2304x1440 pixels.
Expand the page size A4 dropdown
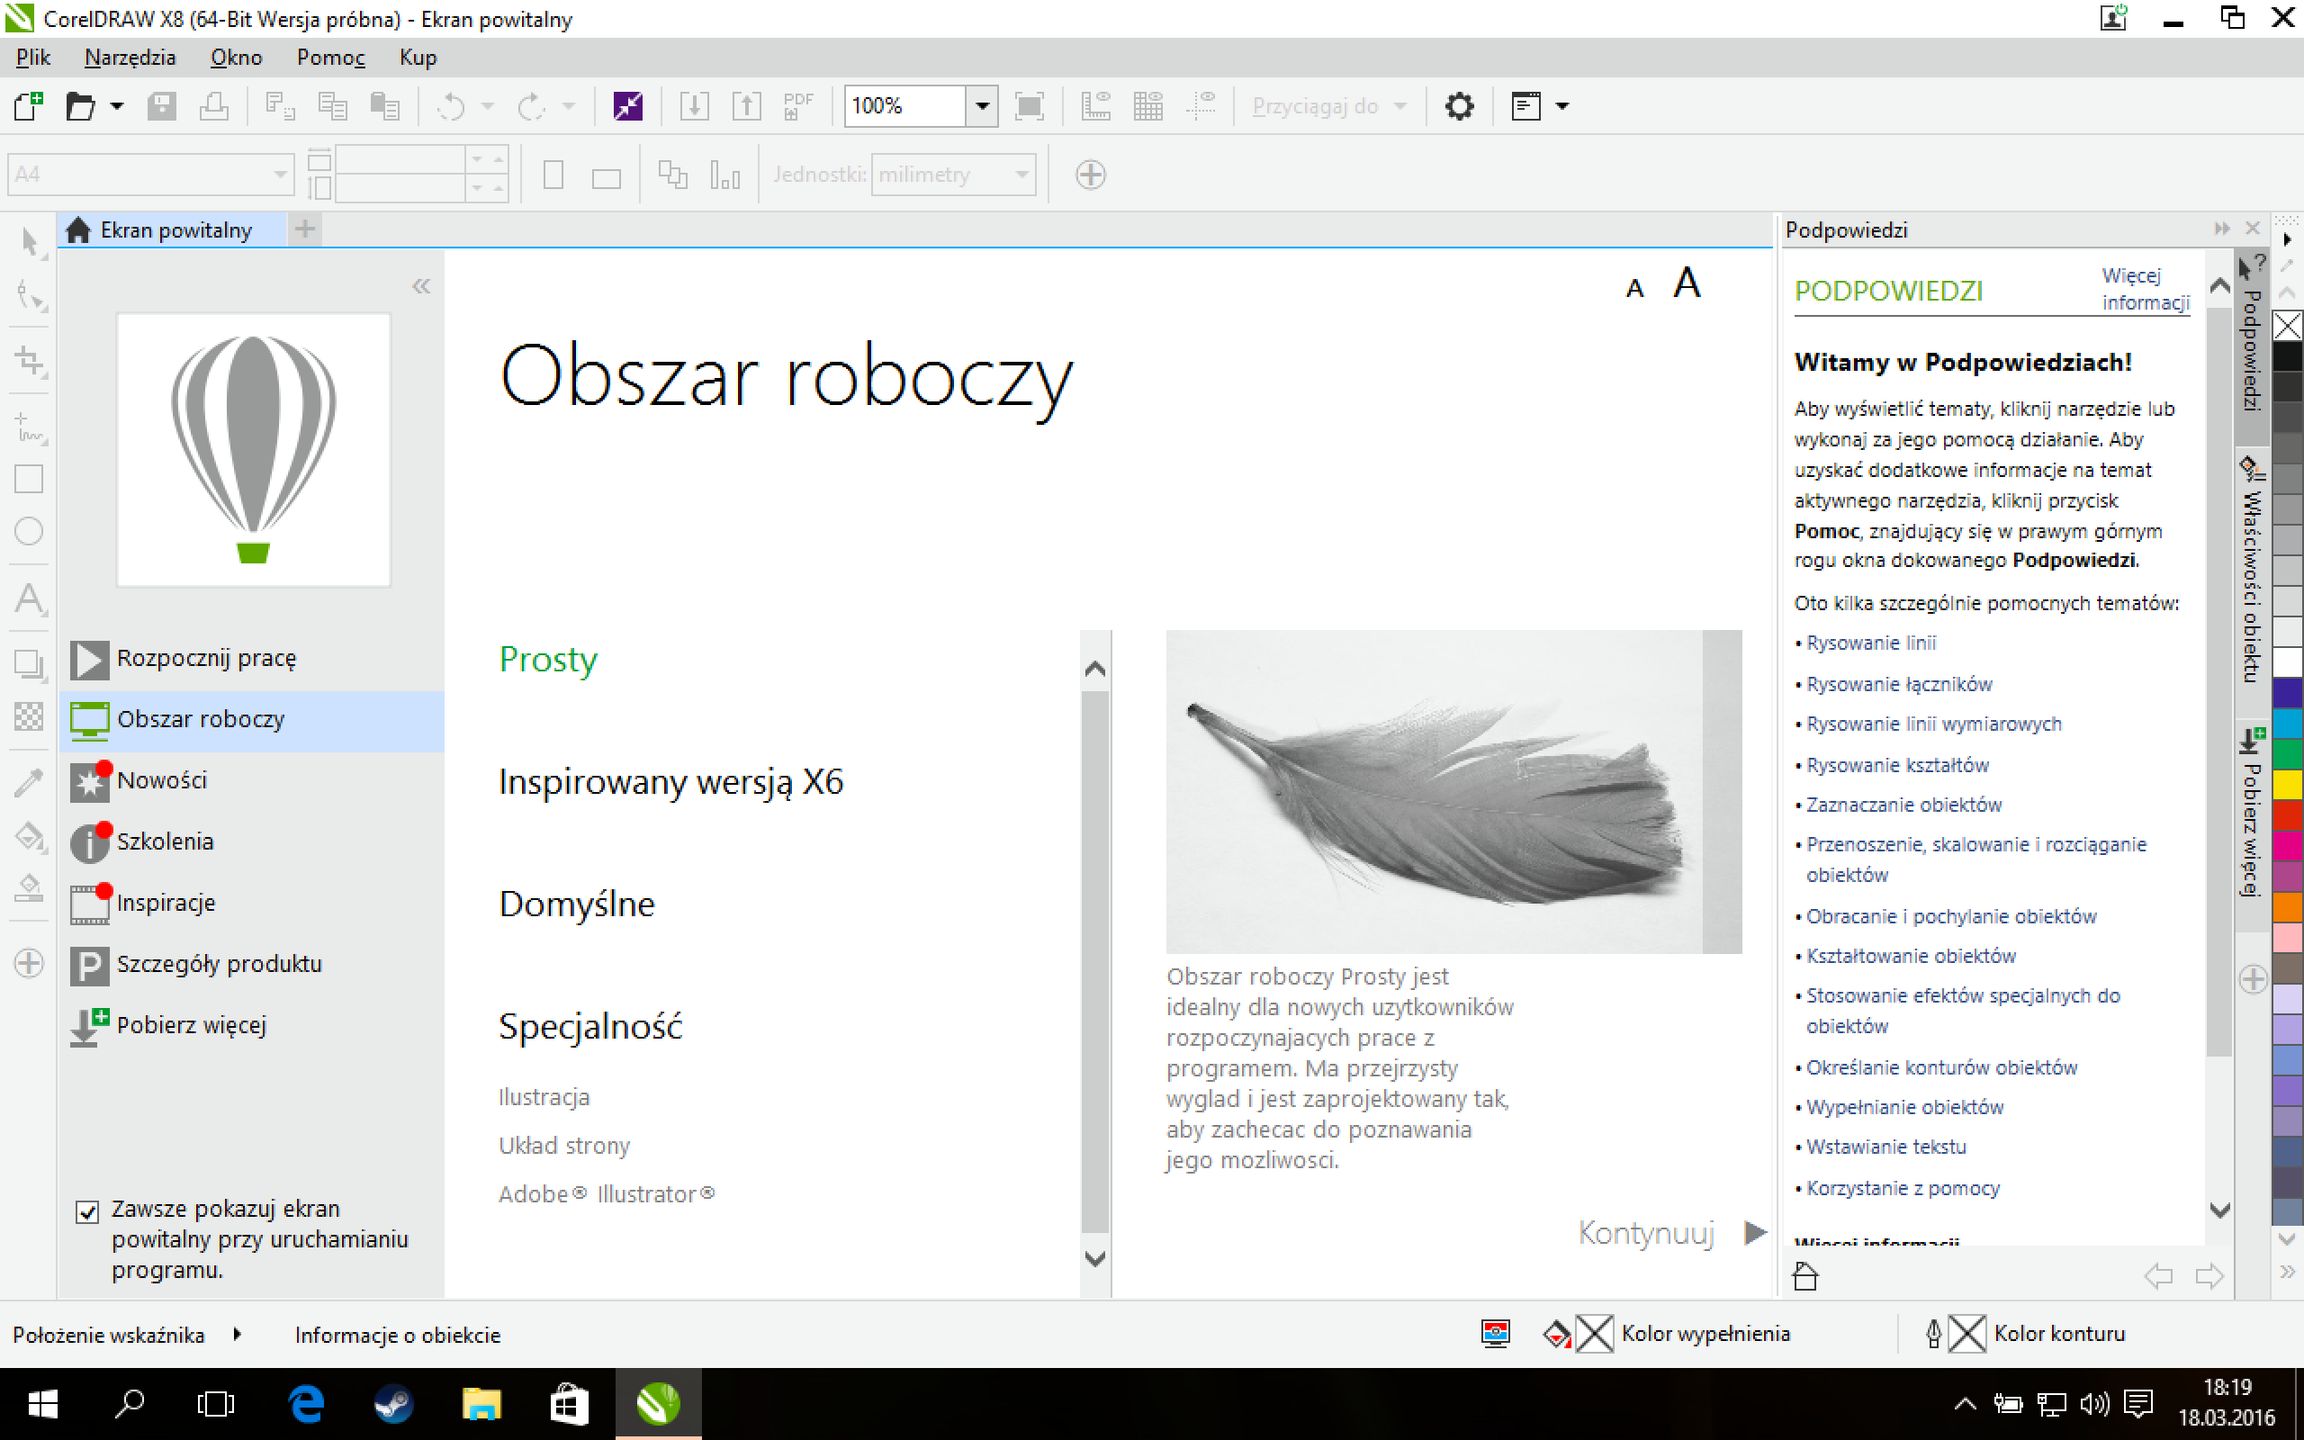click(x=280, y=173)
